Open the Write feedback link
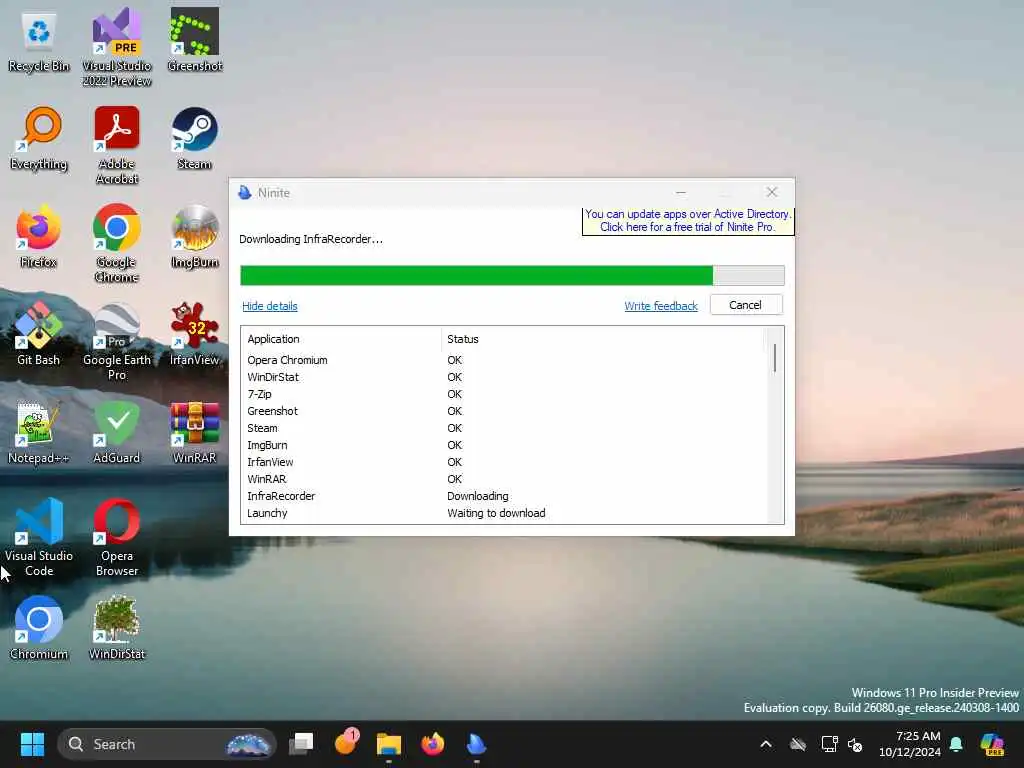 tap(661, 306)
